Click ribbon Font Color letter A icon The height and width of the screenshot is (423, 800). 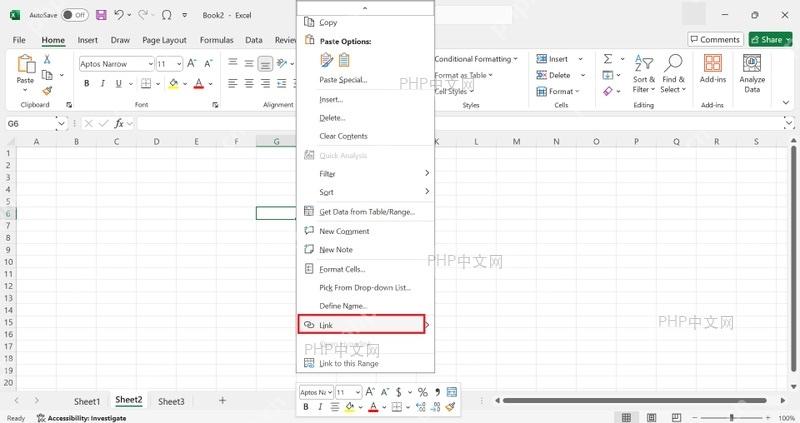click(x=199, y=83)
